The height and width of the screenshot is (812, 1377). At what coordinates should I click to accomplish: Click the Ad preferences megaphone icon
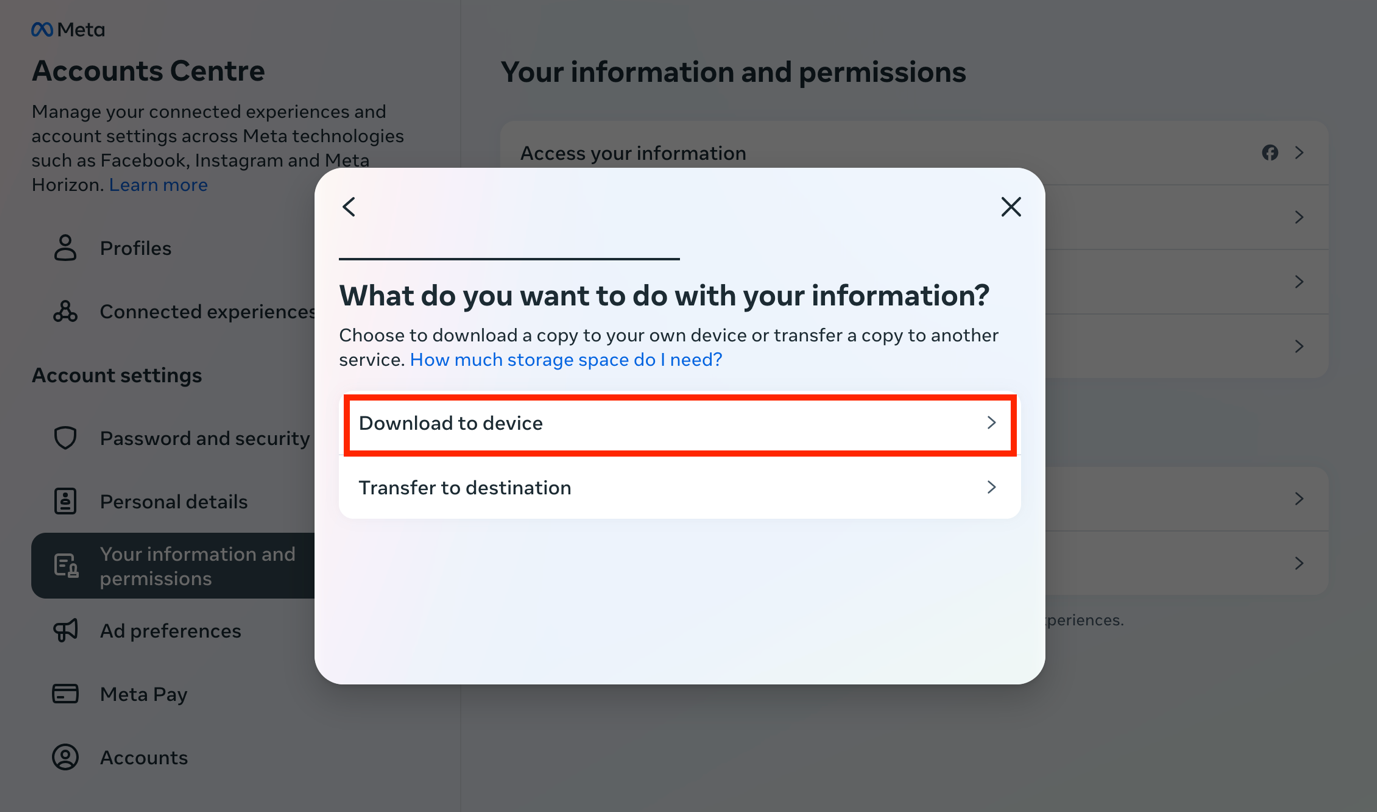click(x=66, y=630)
